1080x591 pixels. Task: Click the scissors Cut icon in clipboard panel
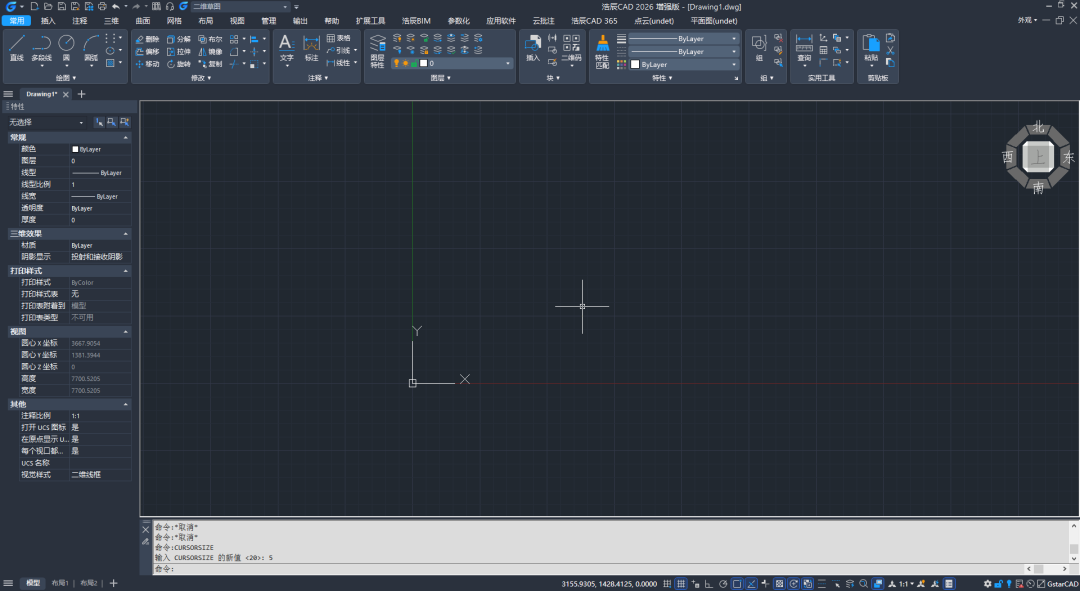click(x=891, y=50)
